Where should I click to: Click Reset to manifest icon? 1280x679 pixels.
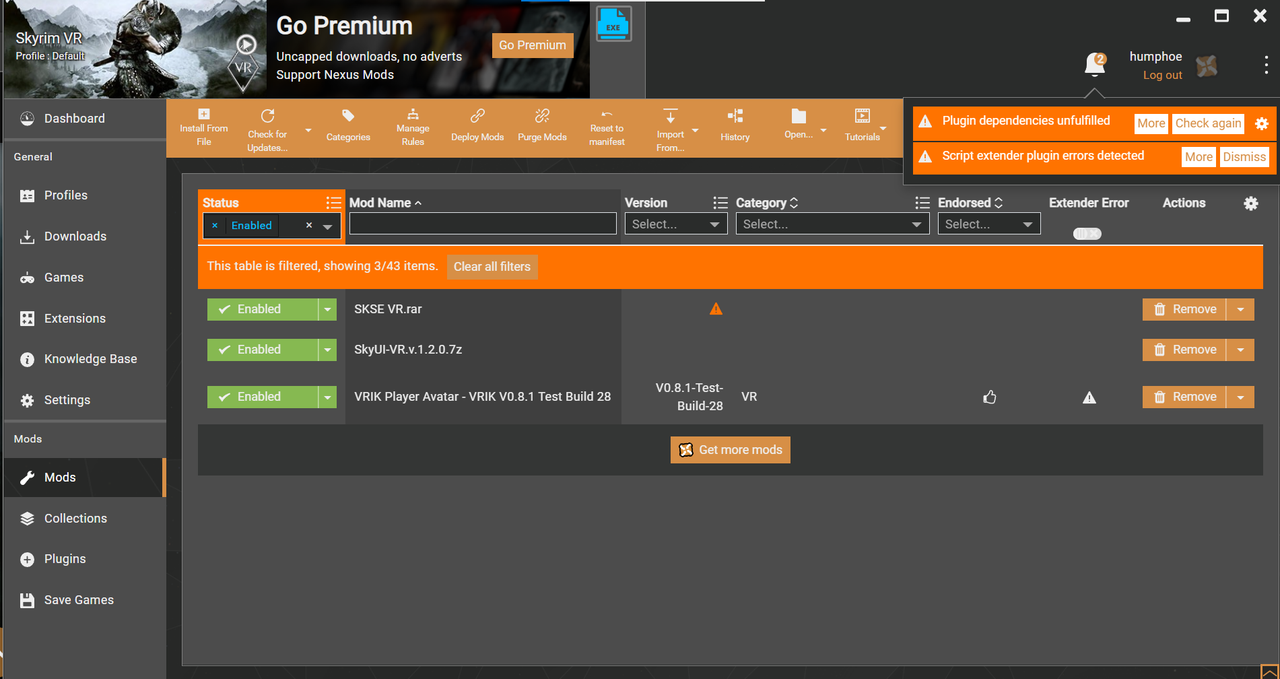607,115
